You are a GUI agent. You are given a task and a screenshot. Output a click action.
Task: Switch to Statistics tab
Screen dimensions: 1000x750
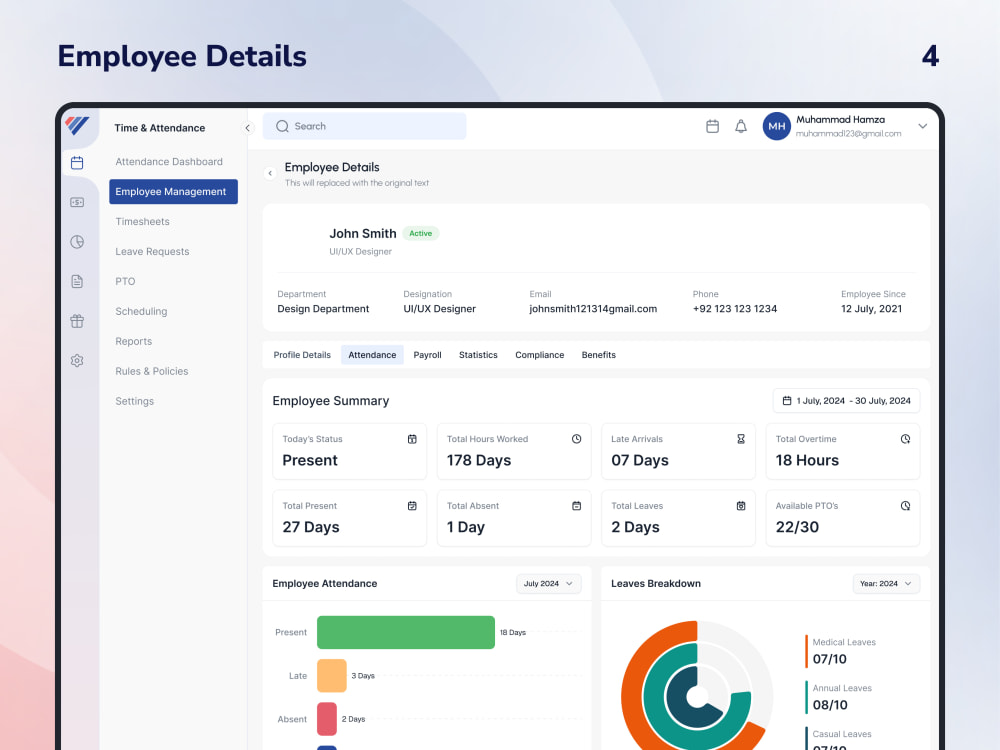click(478, 355)
